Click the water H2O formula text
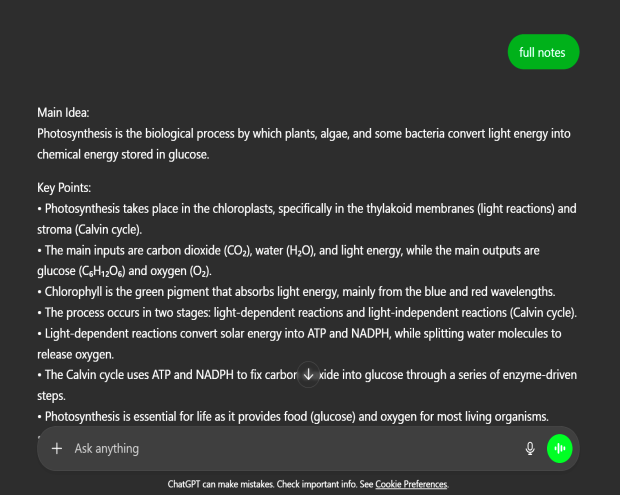Screen dimensions: 620x495 [301, 251]
